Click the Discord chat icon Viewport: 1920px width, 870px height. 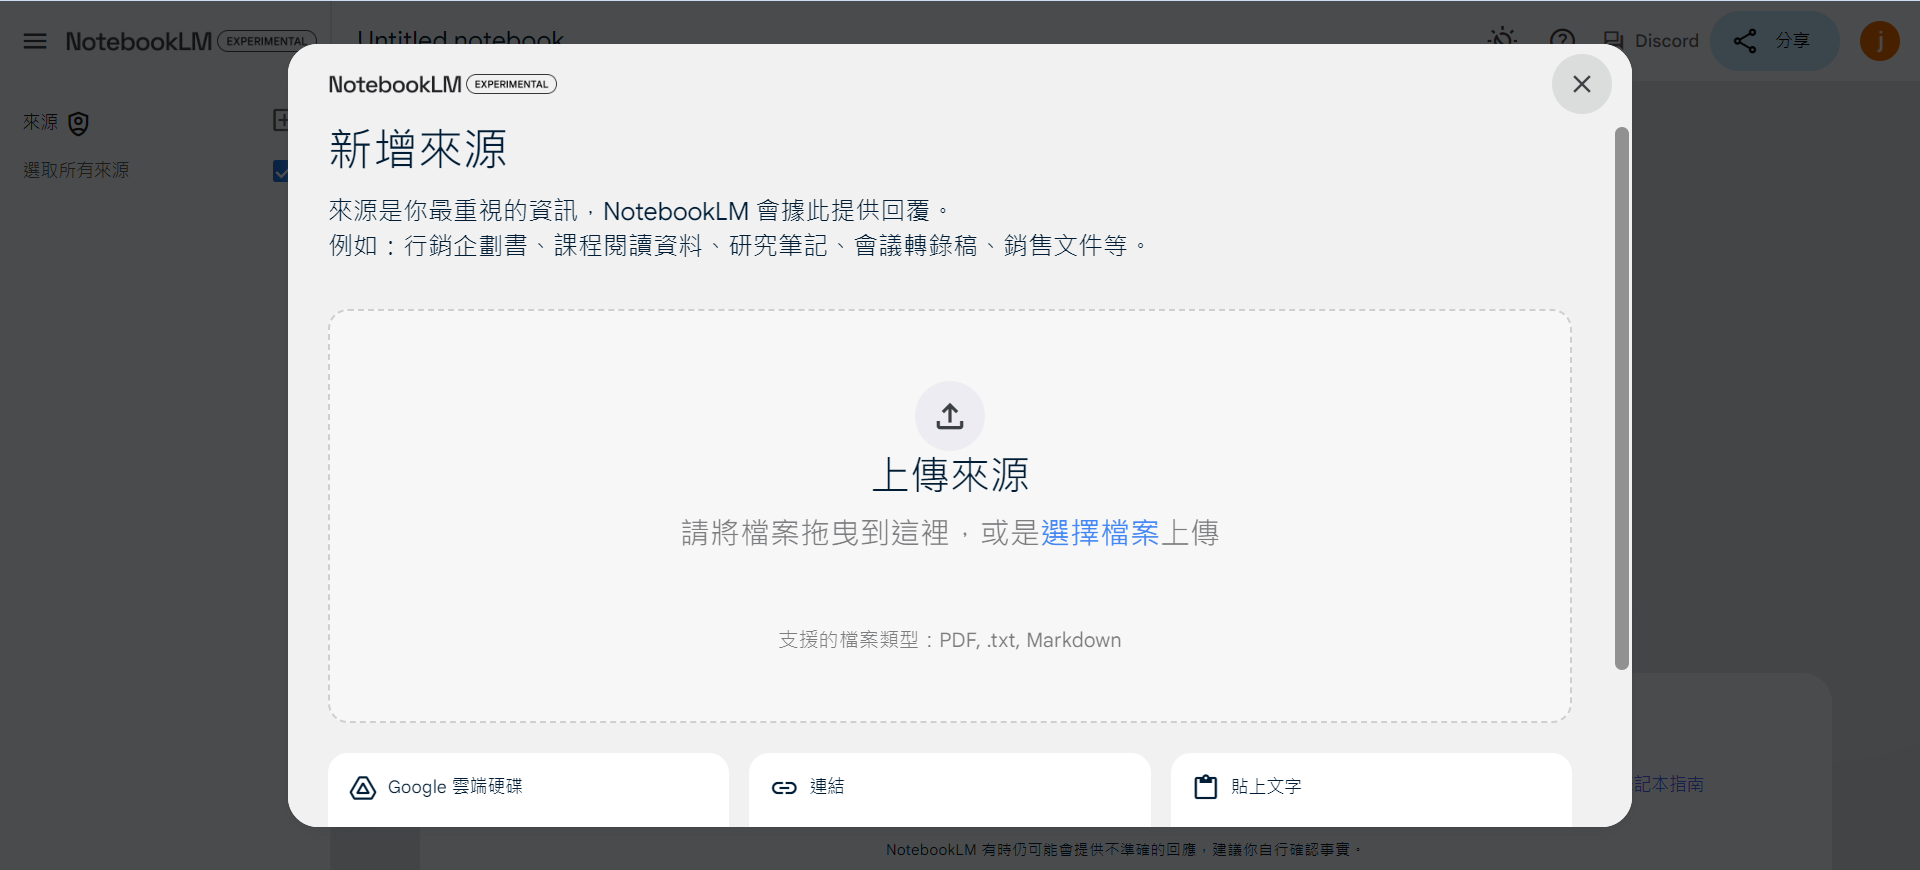[x=1613, y=41]
